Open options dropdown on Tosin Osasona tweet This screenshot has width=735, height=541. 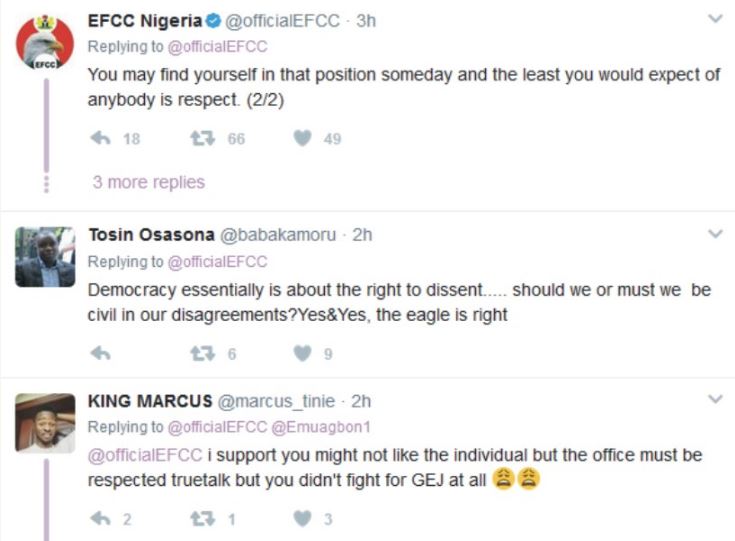tap(715, 234)
